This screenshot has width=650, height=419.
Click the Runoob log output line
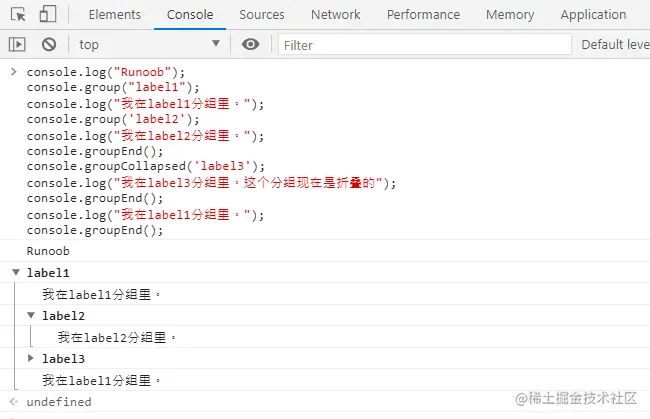point(48,251)
